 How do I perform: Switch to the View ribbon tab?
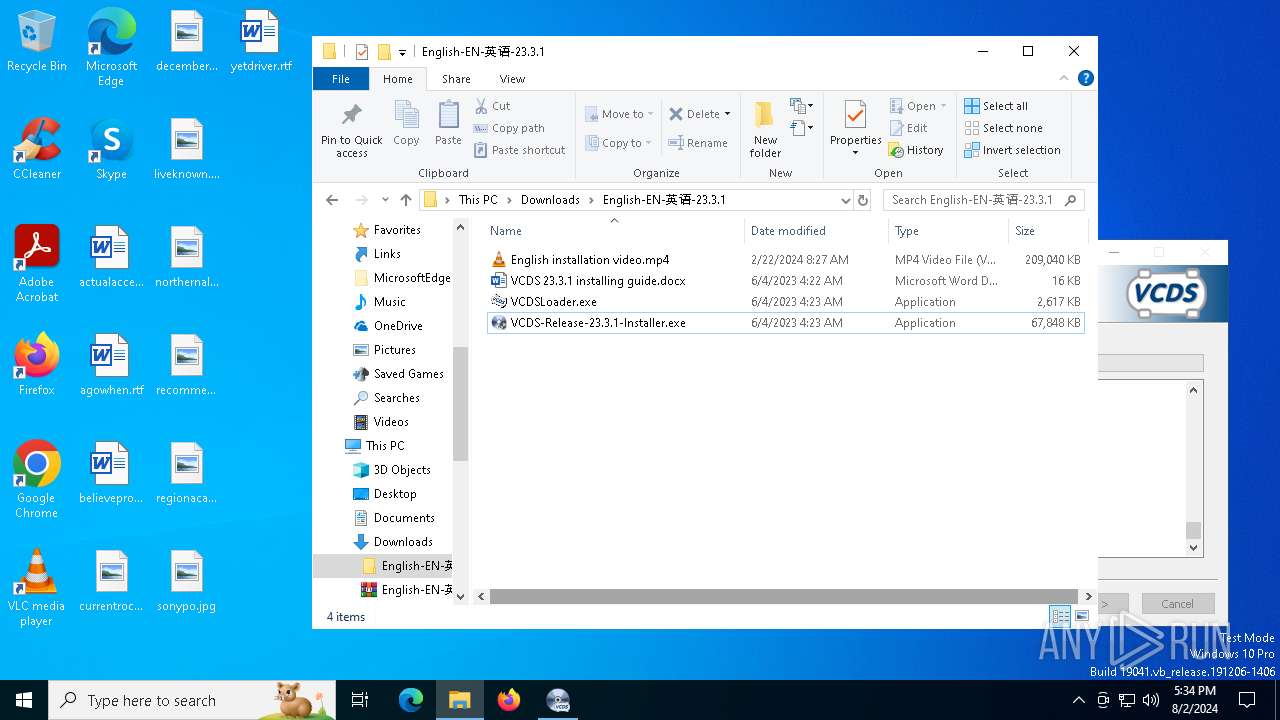(x=512, y=79)
